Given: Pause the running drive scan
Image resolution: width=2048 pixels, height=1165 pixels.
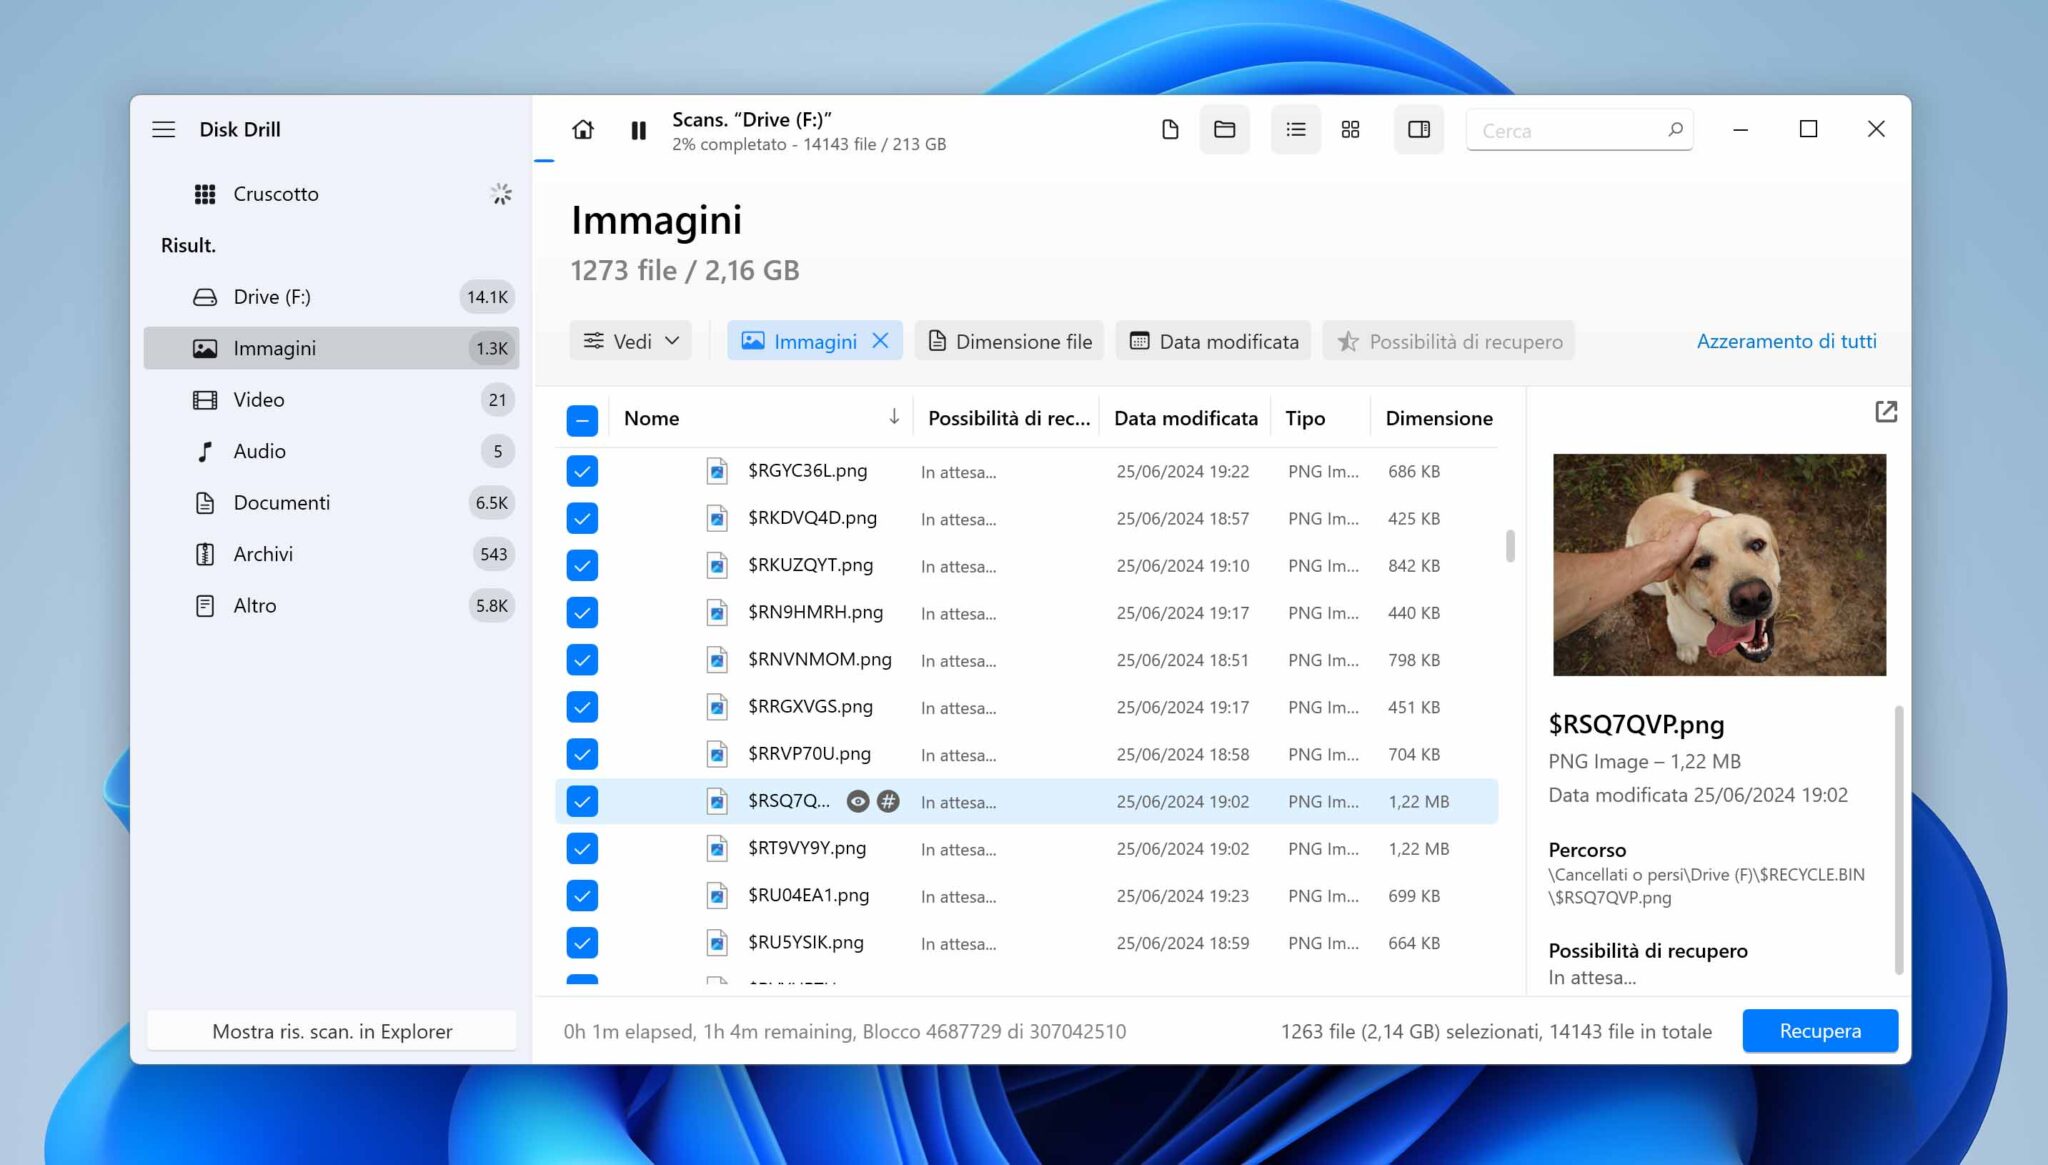Looking at the screenshot, I should (x=638, y=130).
